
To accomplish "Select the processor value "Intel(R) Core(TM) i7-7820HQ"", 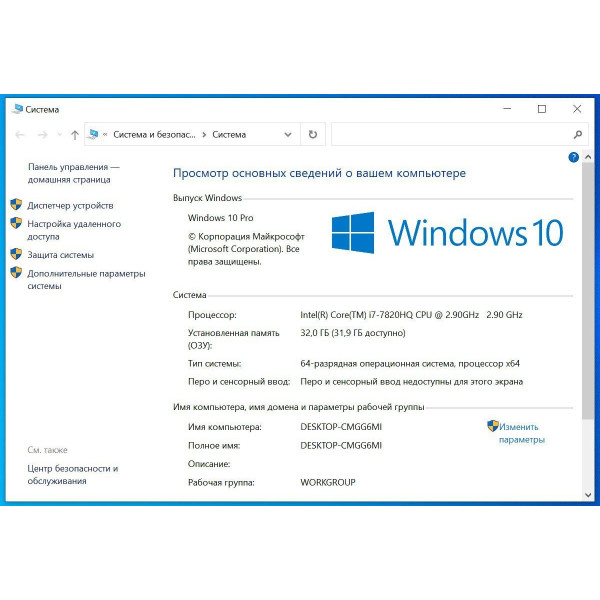I will point(357,315).
